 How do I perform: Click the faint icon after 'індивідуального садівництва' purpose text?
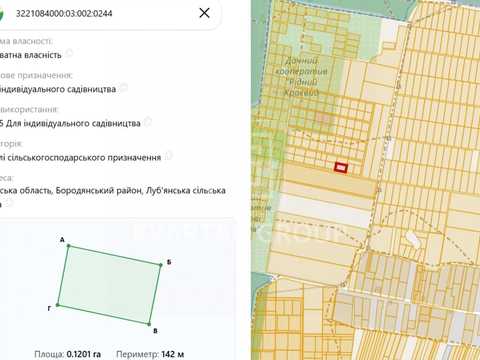pyautogui.click(x=124, y=87)
